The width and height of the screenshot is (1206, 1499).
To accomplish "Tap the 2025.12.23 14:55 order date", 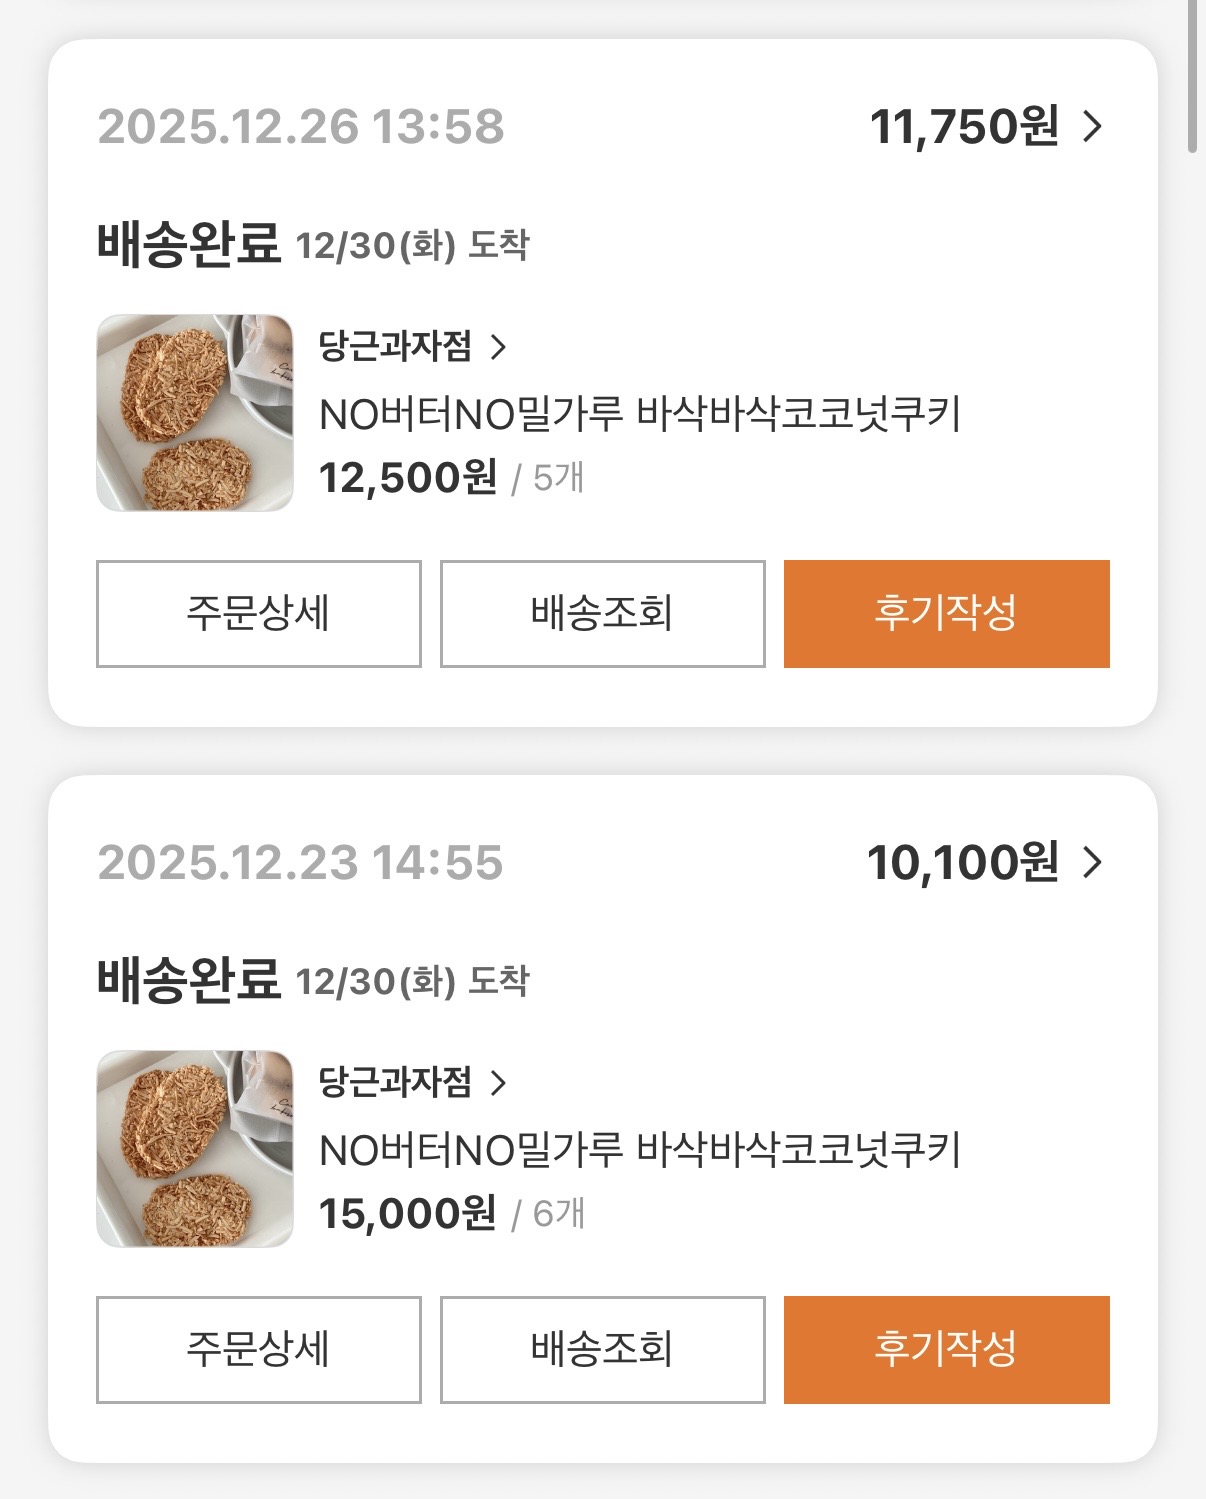I will 301,862.
